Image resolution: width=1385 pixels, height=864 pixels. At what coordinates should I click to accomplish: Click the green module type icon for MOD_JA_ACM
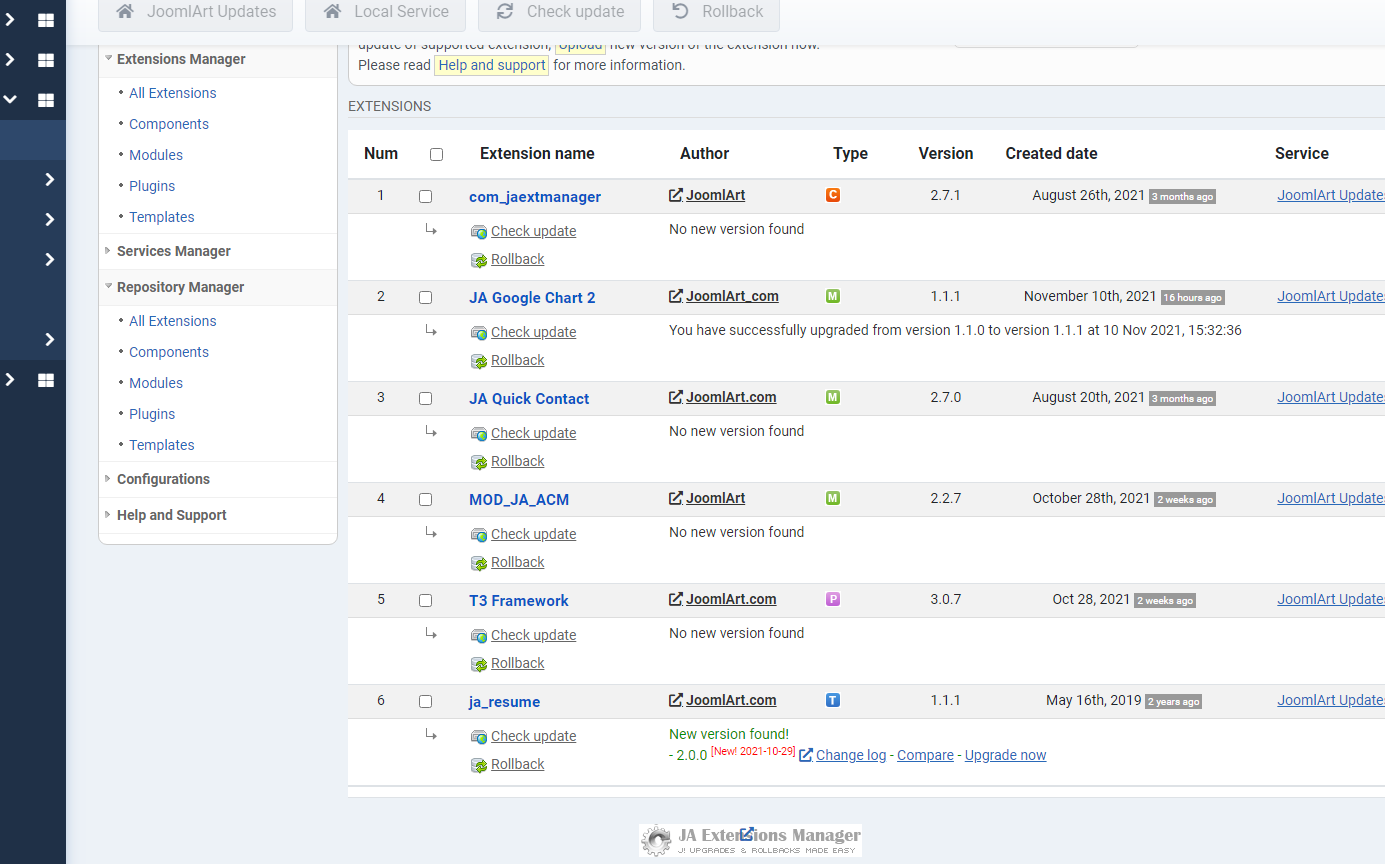[x=833, y=498]
